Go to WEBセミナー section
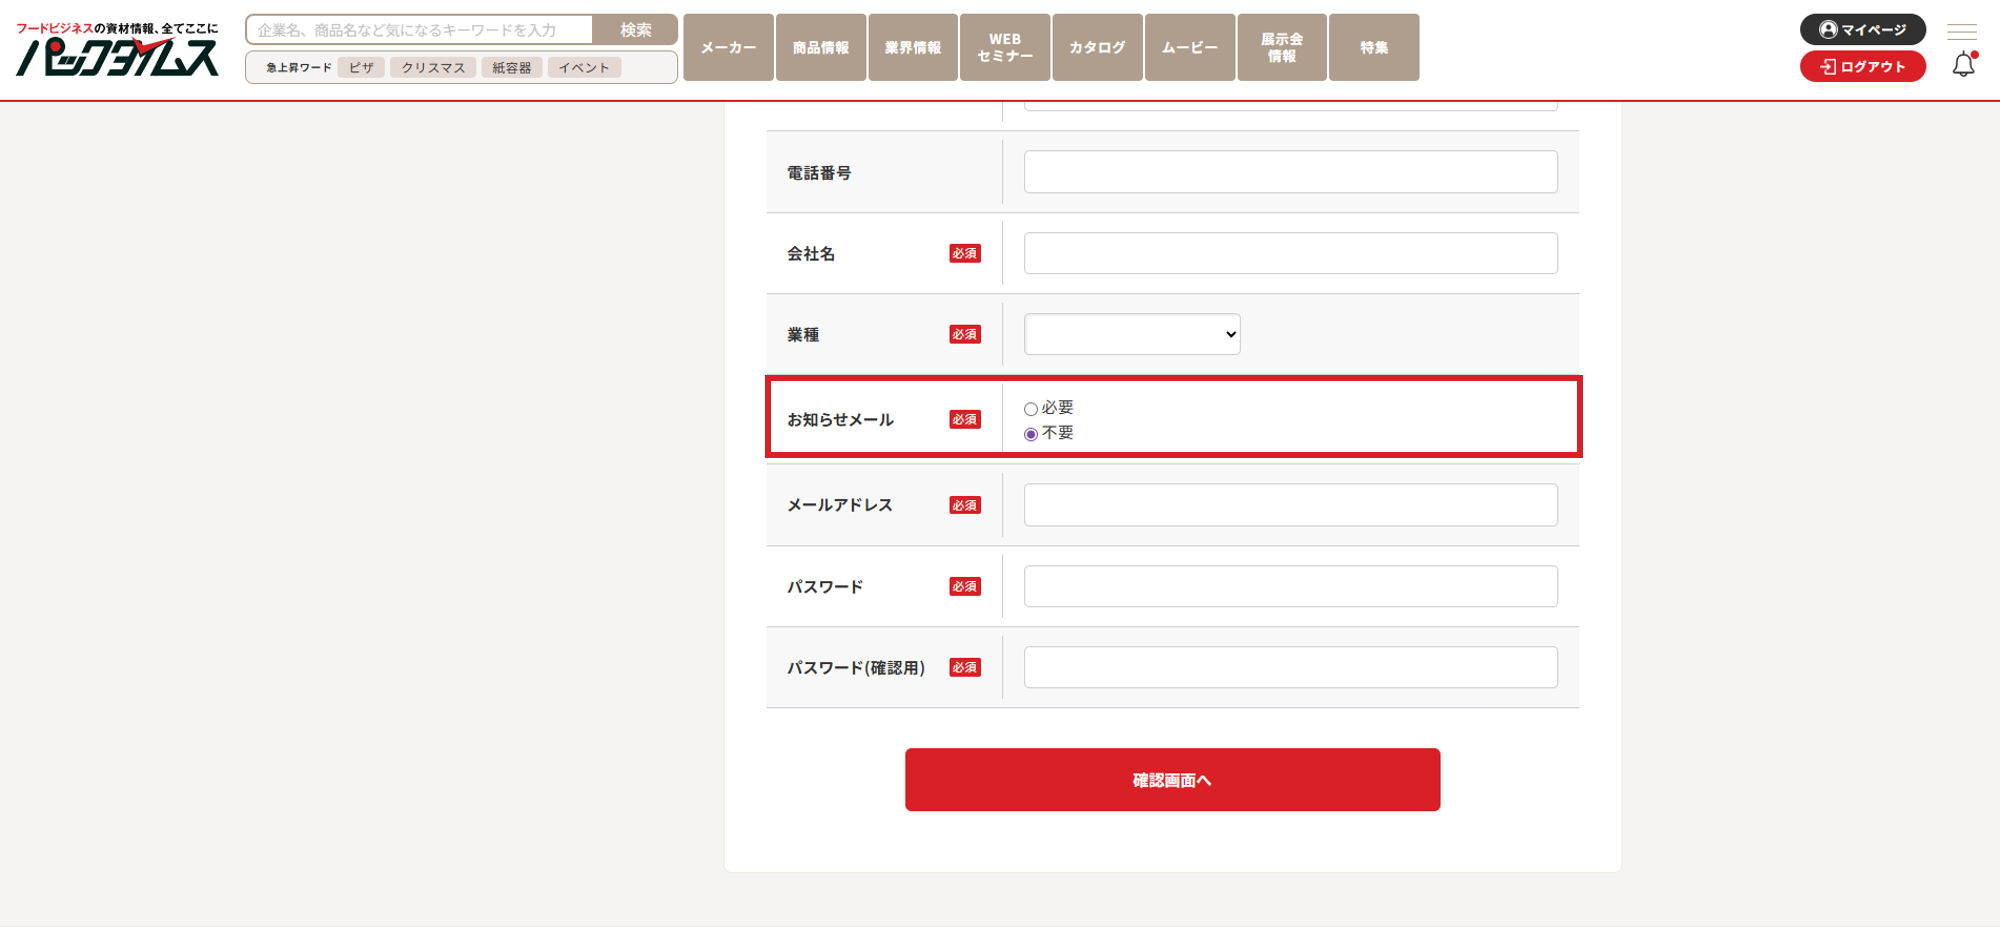Viewport: 2000px width, 951px height. [1005, 47]
